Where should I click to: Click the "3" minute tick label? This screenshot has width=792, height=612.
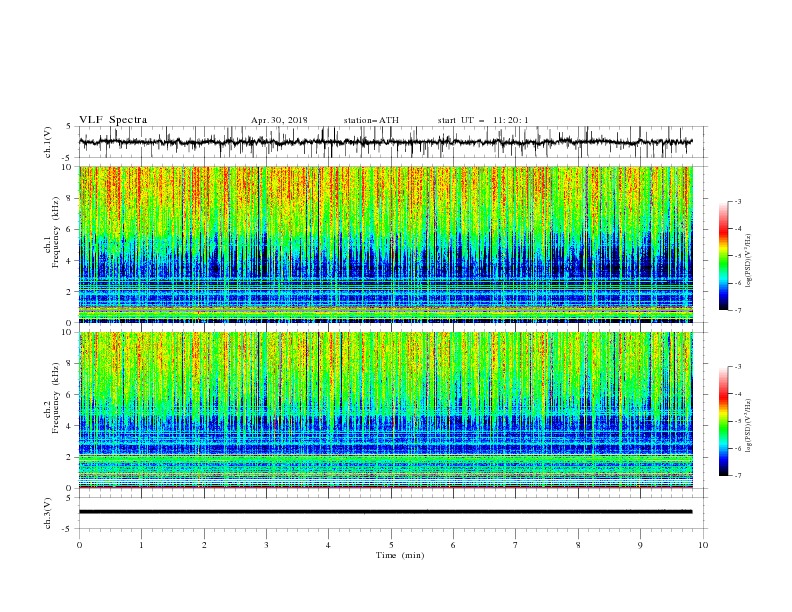tap(266, 545)
